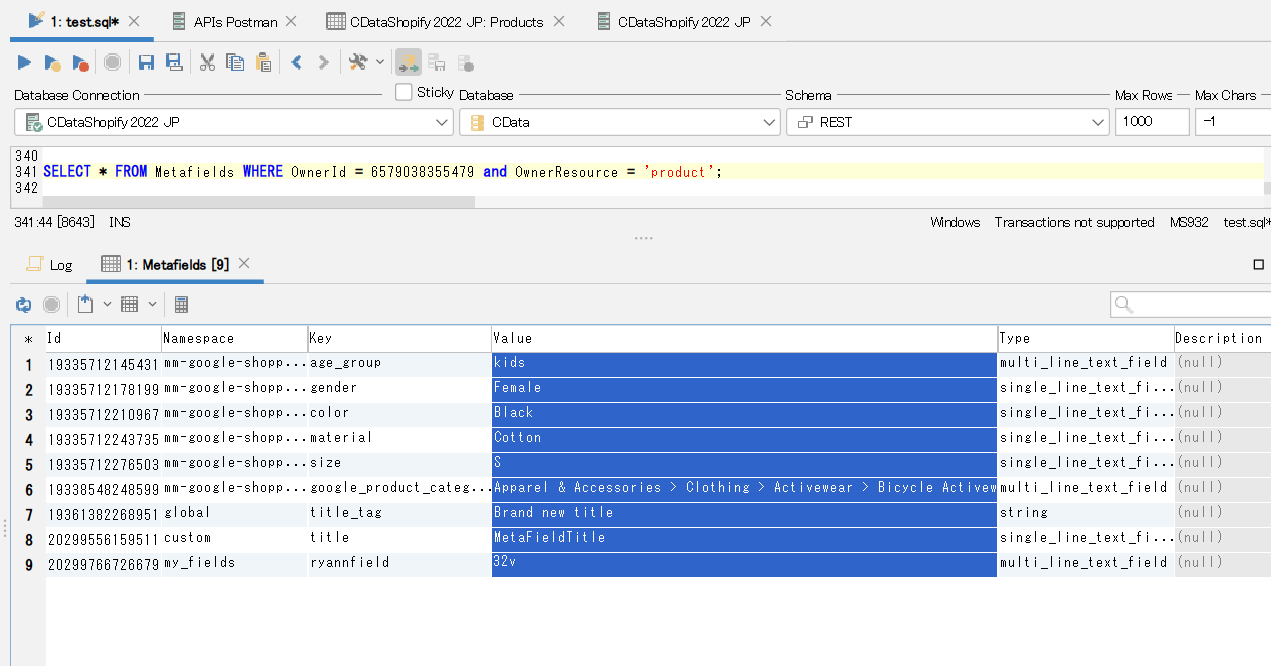Close the Metafields result tab
The height and width of the screenshot is (666, 1271).
[x=244, y=264]
